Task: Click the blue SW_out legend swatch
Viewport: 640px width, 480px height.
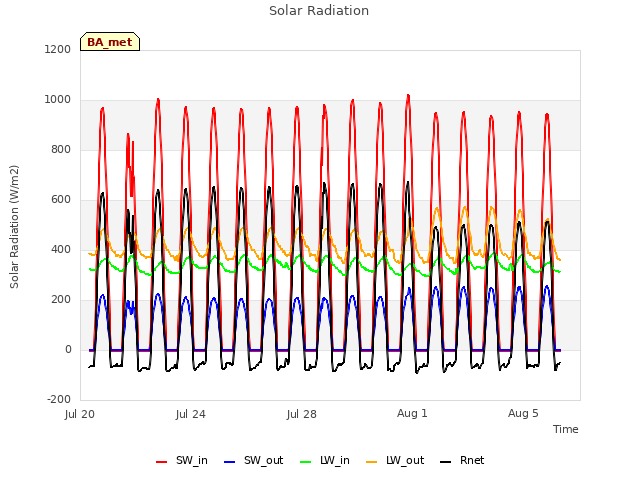Action: click(x=230, y=462)
